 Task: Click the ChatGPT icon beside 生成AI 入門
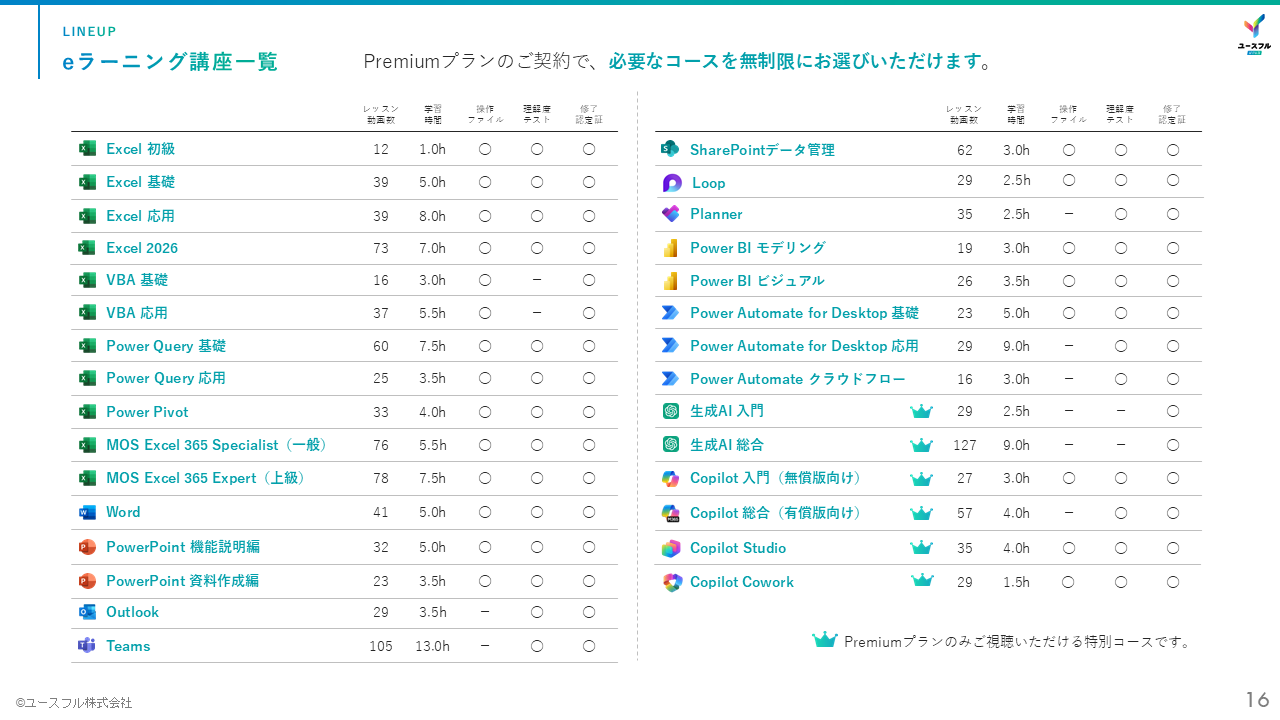671,411
